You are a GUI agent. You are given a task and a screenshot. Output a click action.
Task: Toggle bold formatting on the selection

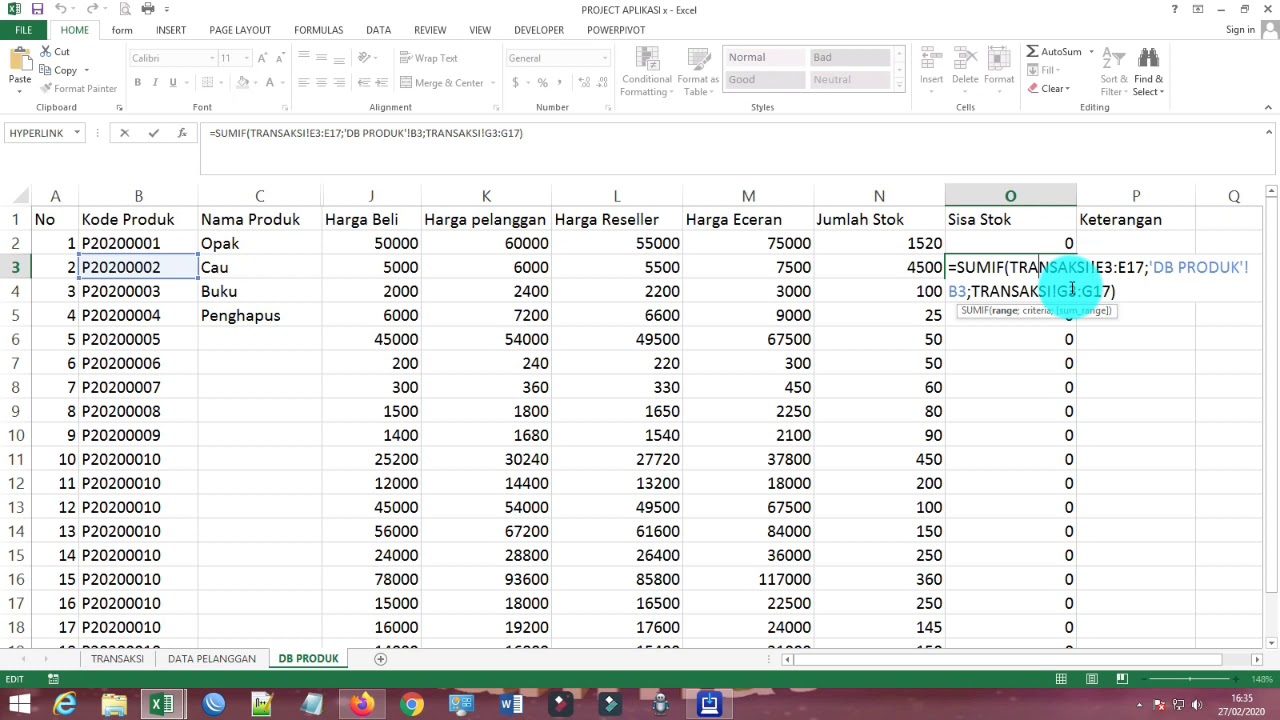pyautogui.click(x=137, y=82)
